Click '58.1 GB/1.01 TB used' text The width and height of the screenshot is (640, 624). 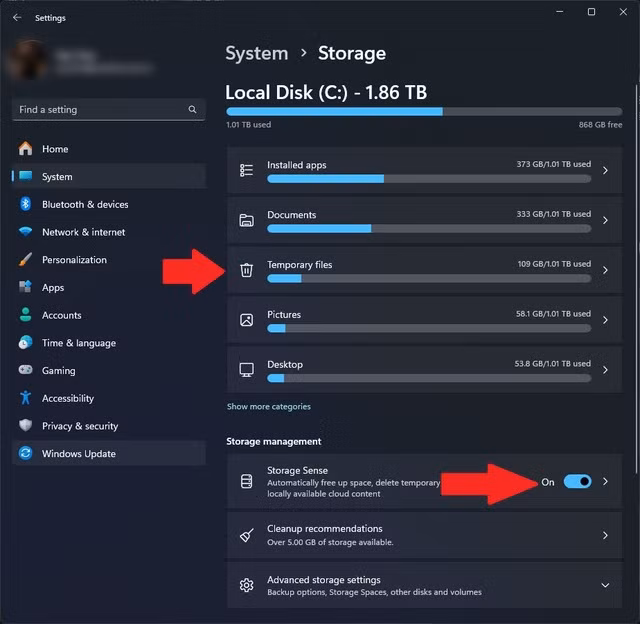tap(553, 314)
